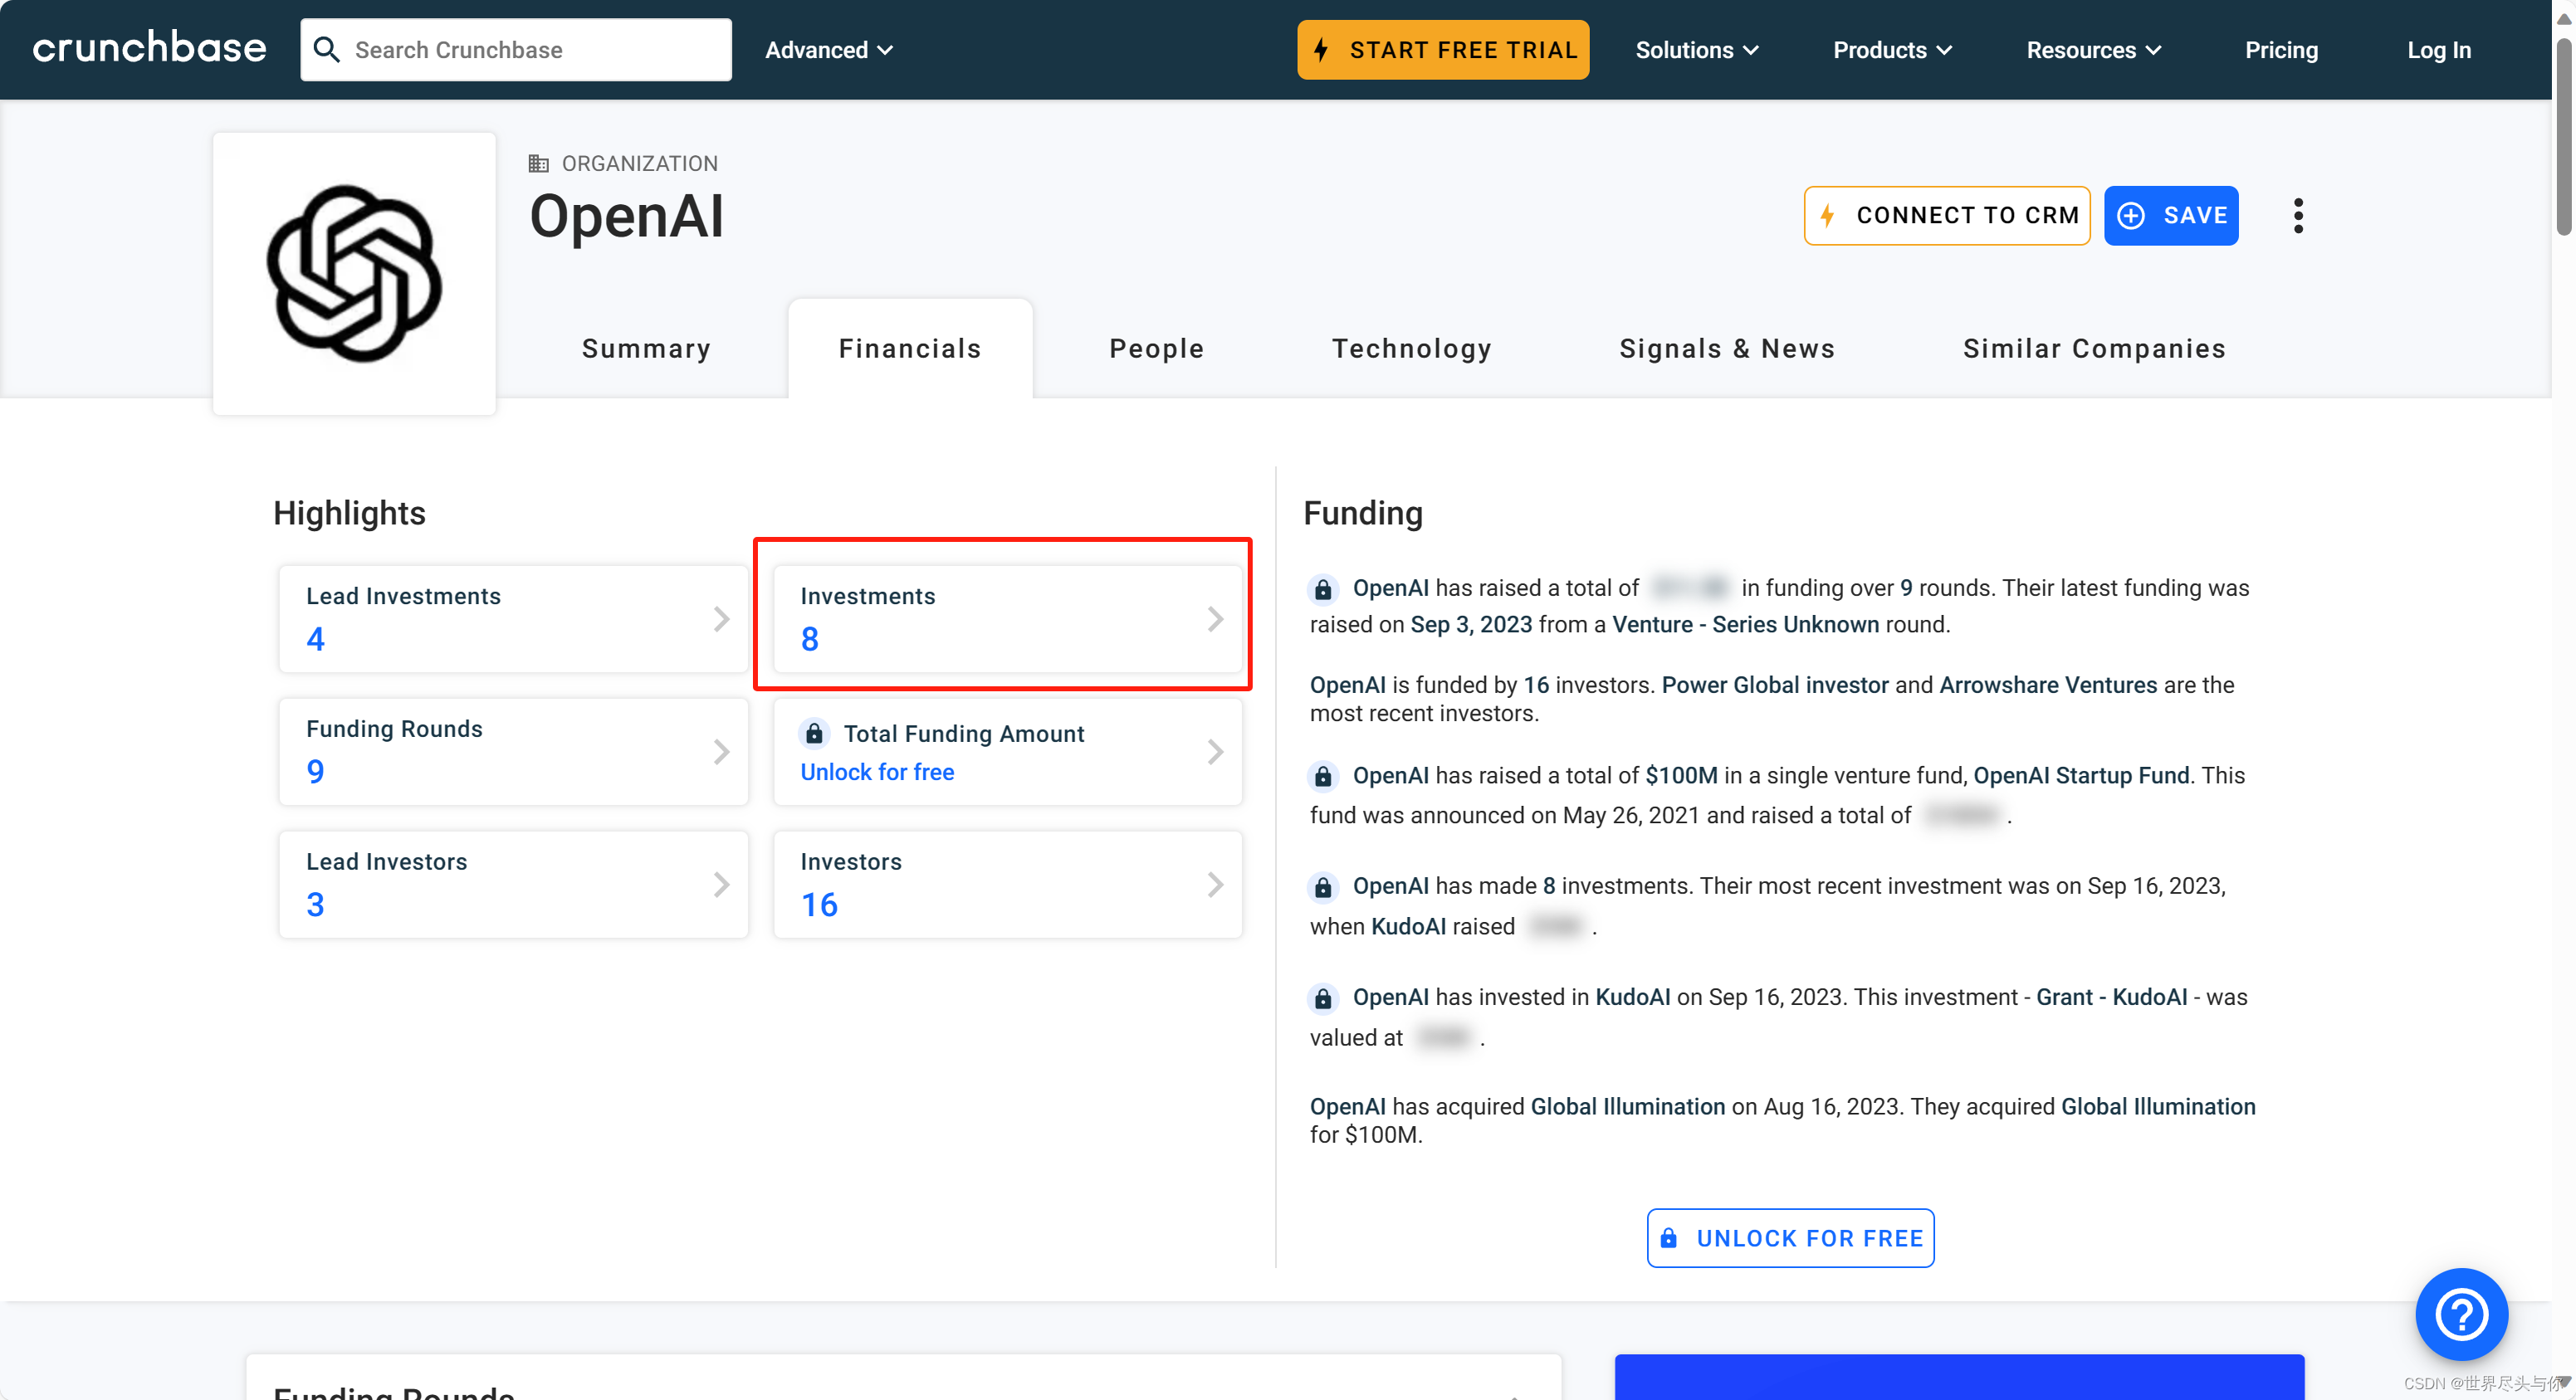The width and height of the screenshot is (2576, 1400).
Task: Select the Financials tab
Action: [911, 349]
